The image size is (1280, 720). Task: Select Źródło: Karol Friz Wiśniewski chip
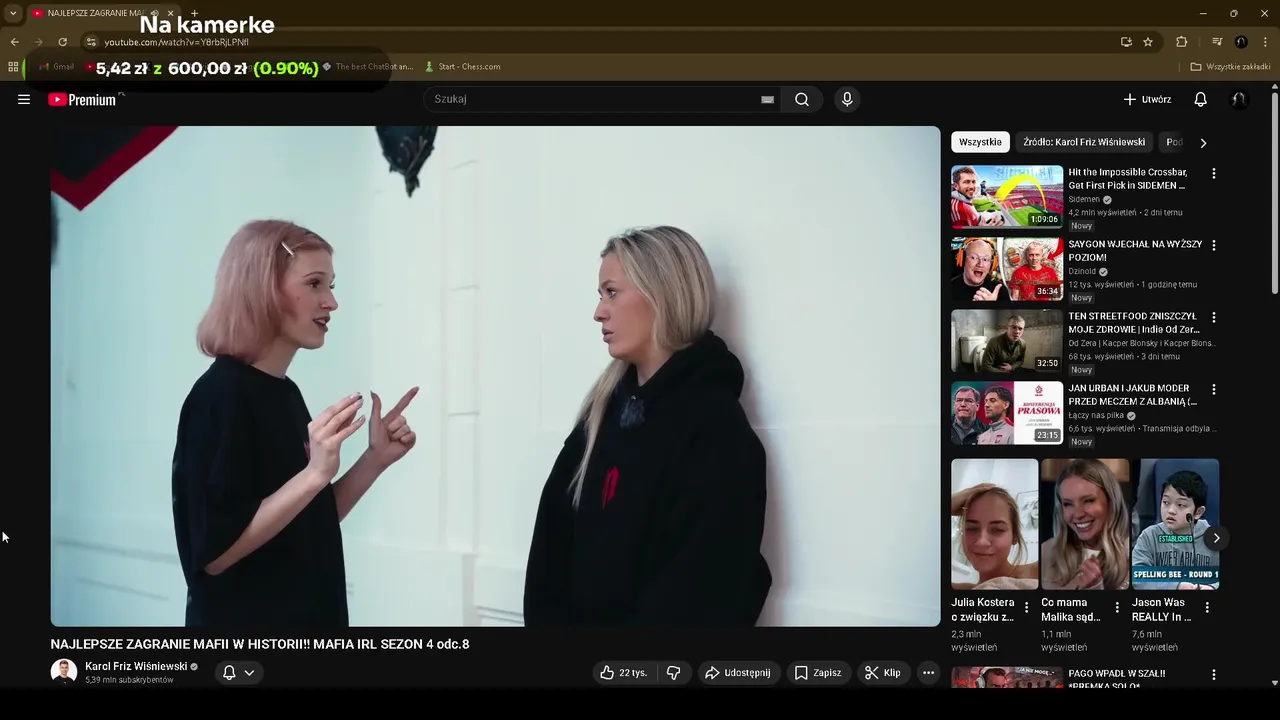(x=1084, y=142)
